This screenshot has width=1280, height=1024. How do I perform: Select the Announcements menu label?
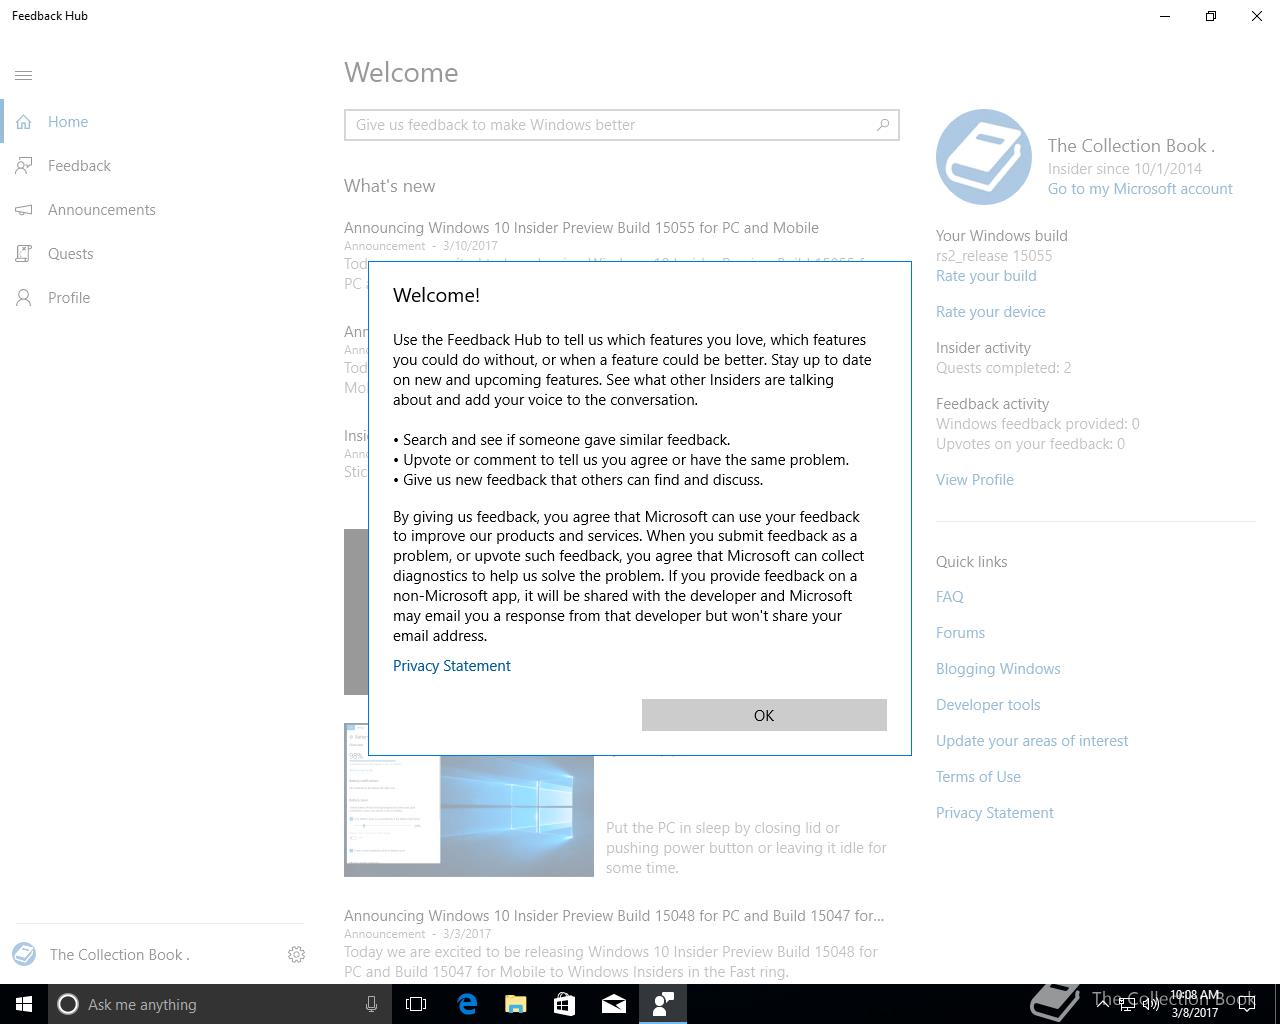point(102,210)
